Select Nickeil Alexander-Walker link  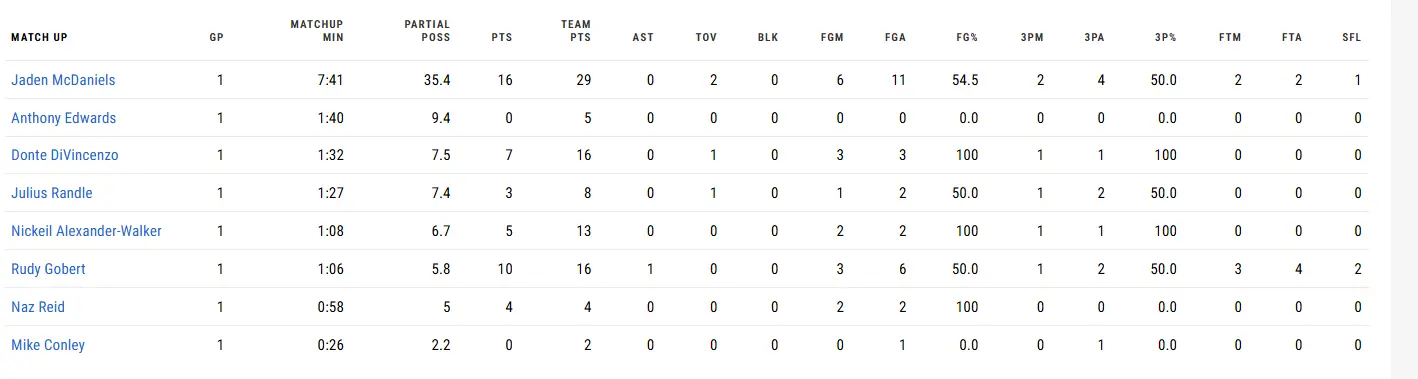[x=86, y=231]
